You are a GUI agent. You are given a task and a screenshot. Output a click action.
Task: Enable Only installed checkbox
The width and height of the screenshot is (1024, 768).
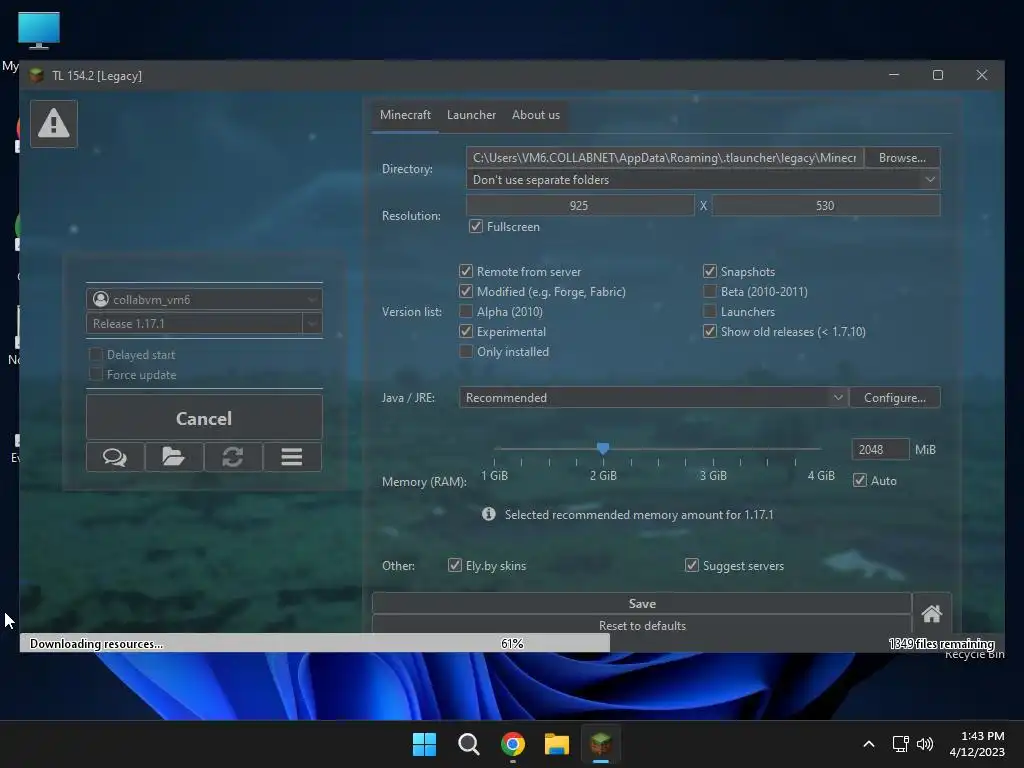coord(466,351)
